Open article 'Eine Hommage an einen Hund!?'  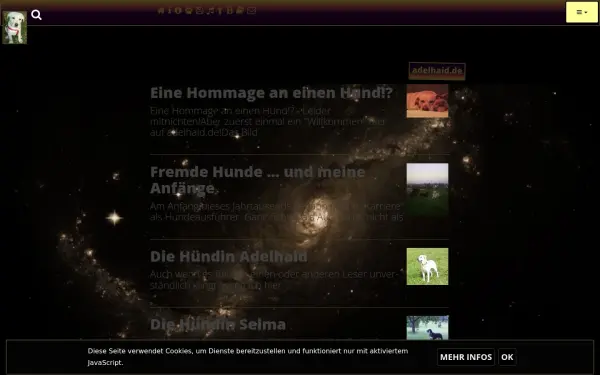(x=271, y=93)
